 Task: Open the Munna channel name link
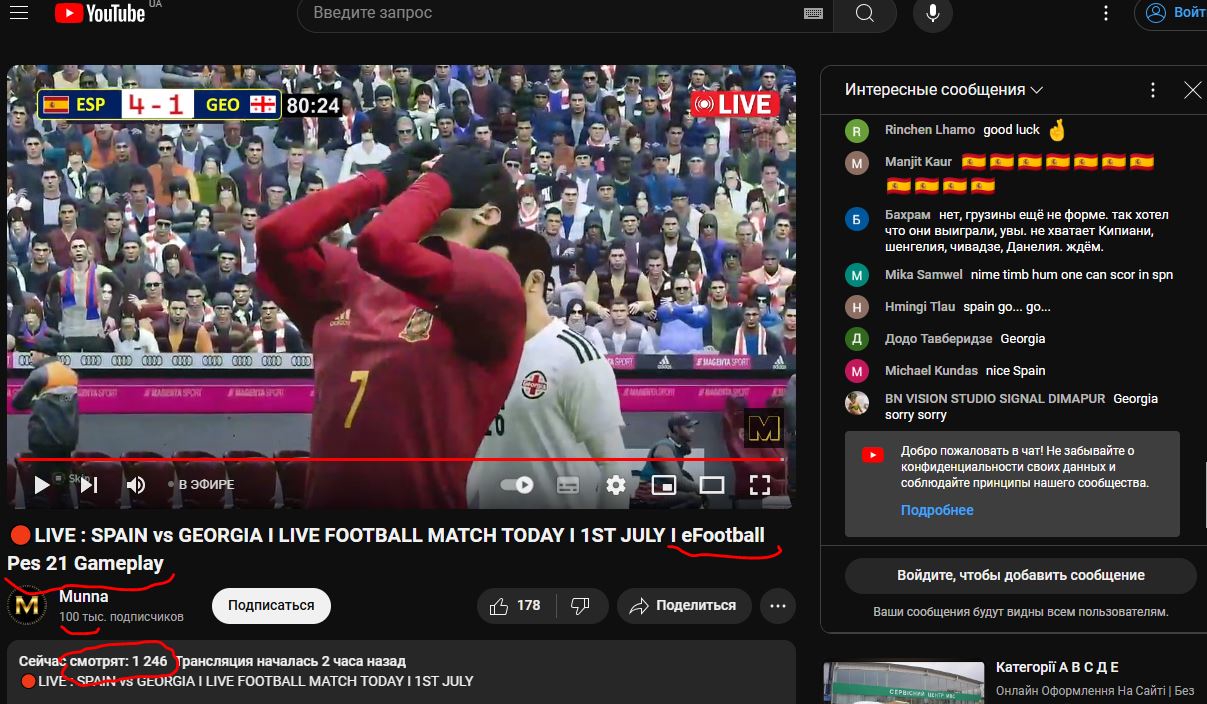click(x=84, y=596)
